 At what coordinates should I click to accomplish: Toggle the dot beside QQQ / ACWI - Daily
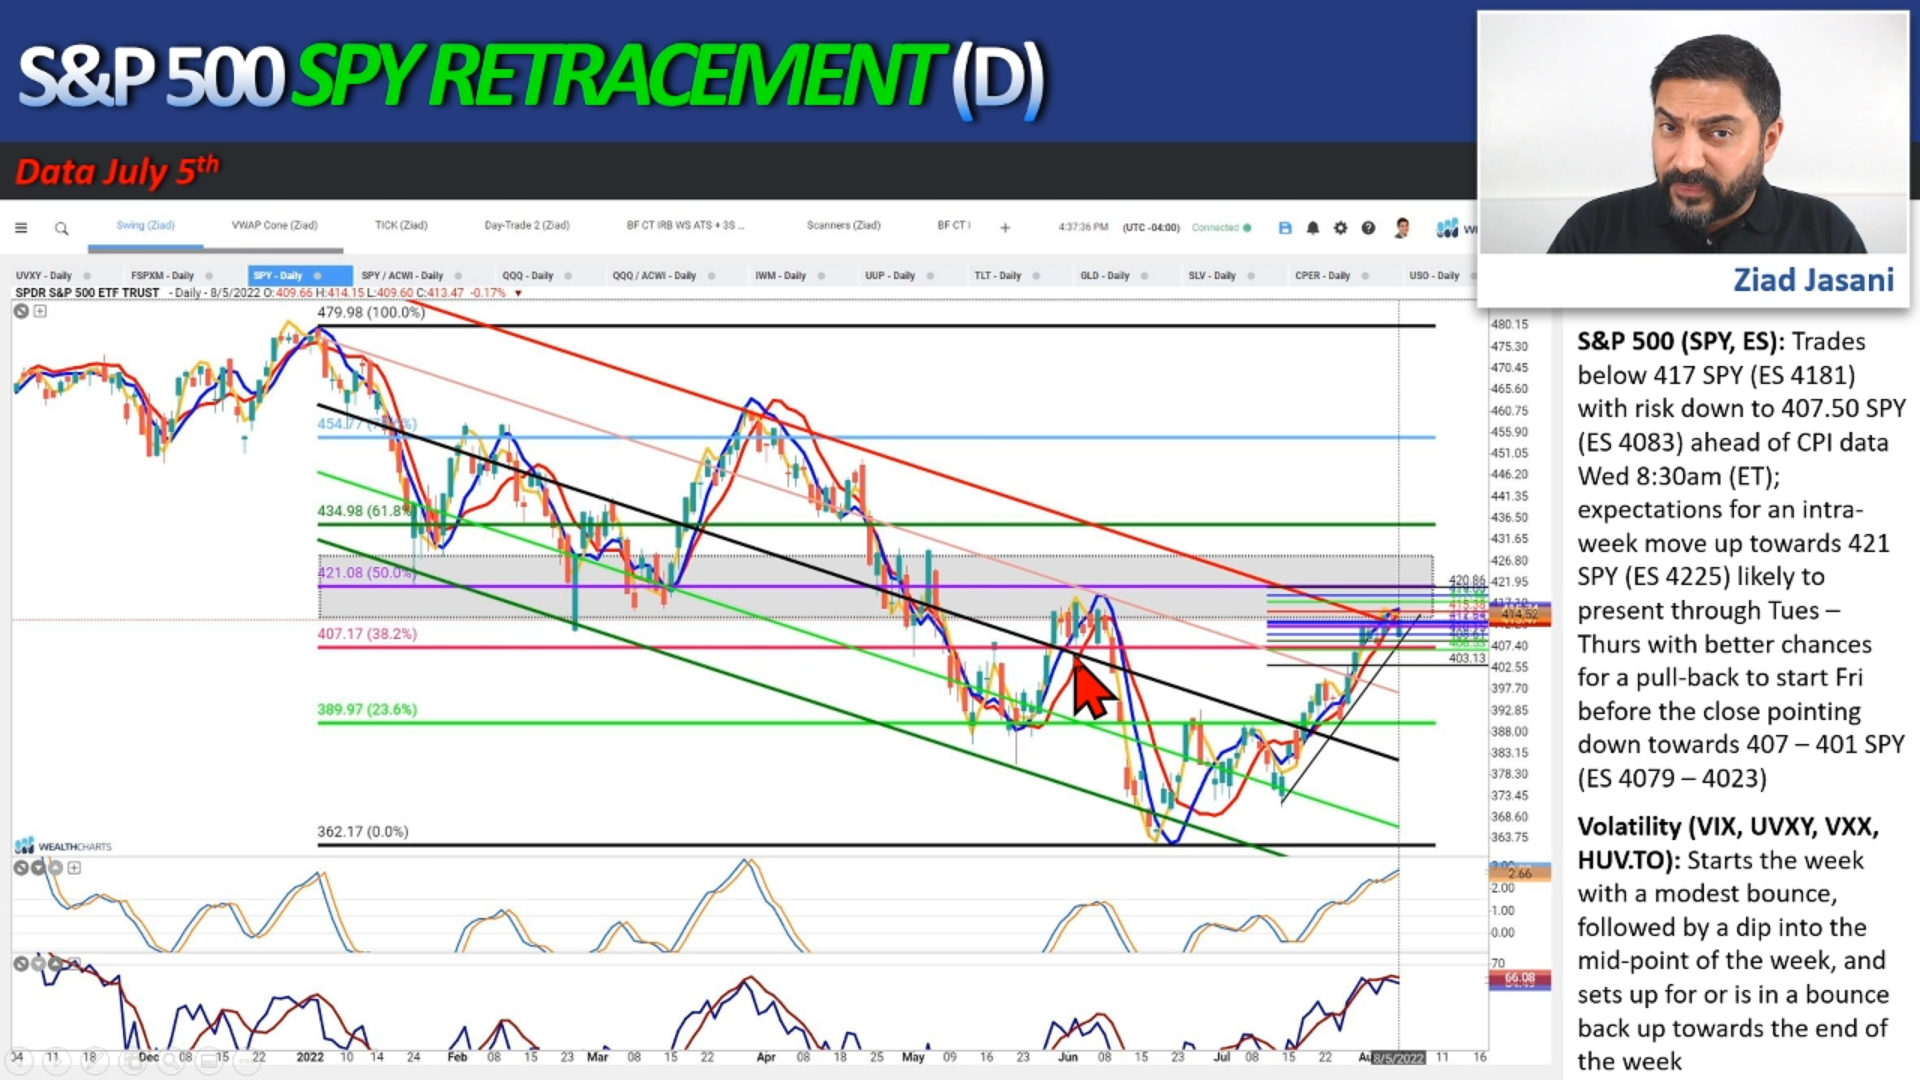(711, 276)
